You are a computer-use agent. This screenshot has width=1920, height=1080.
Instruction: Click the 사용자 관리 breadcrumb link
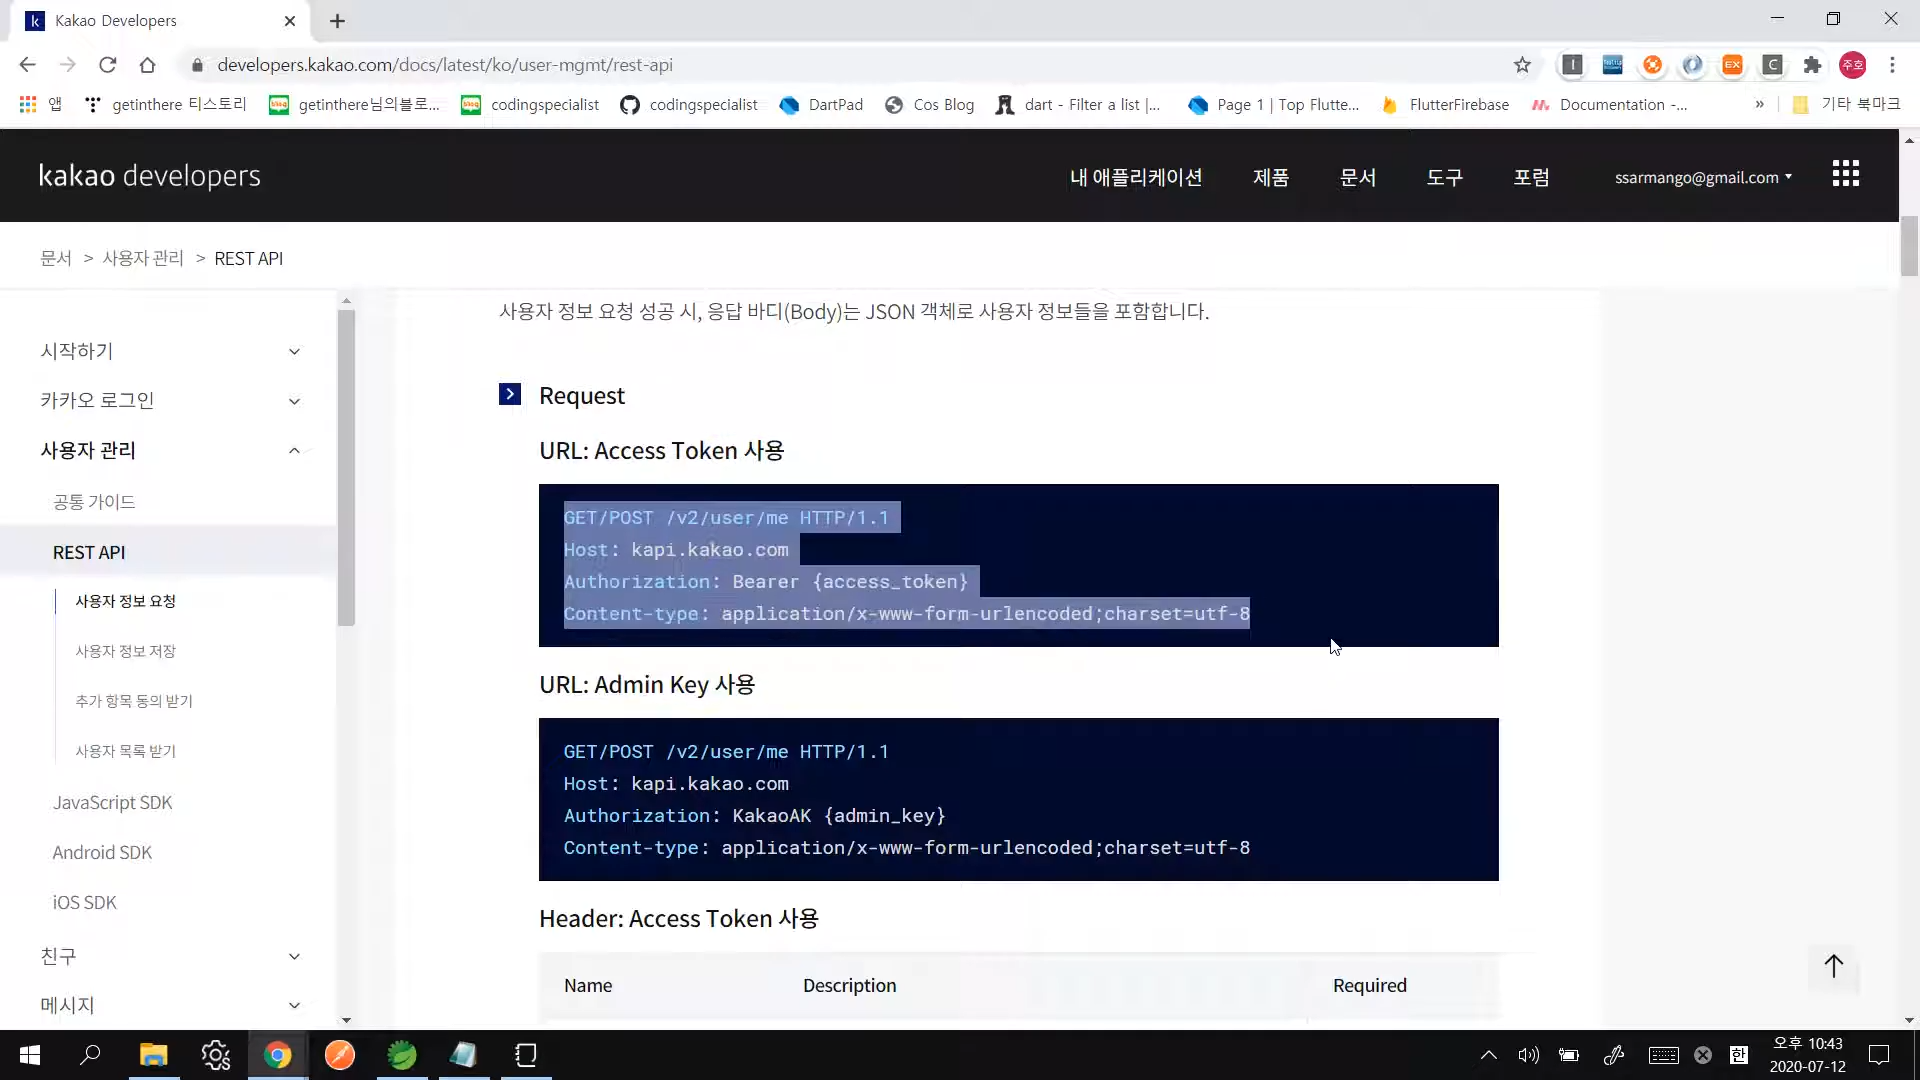[143, 258]
